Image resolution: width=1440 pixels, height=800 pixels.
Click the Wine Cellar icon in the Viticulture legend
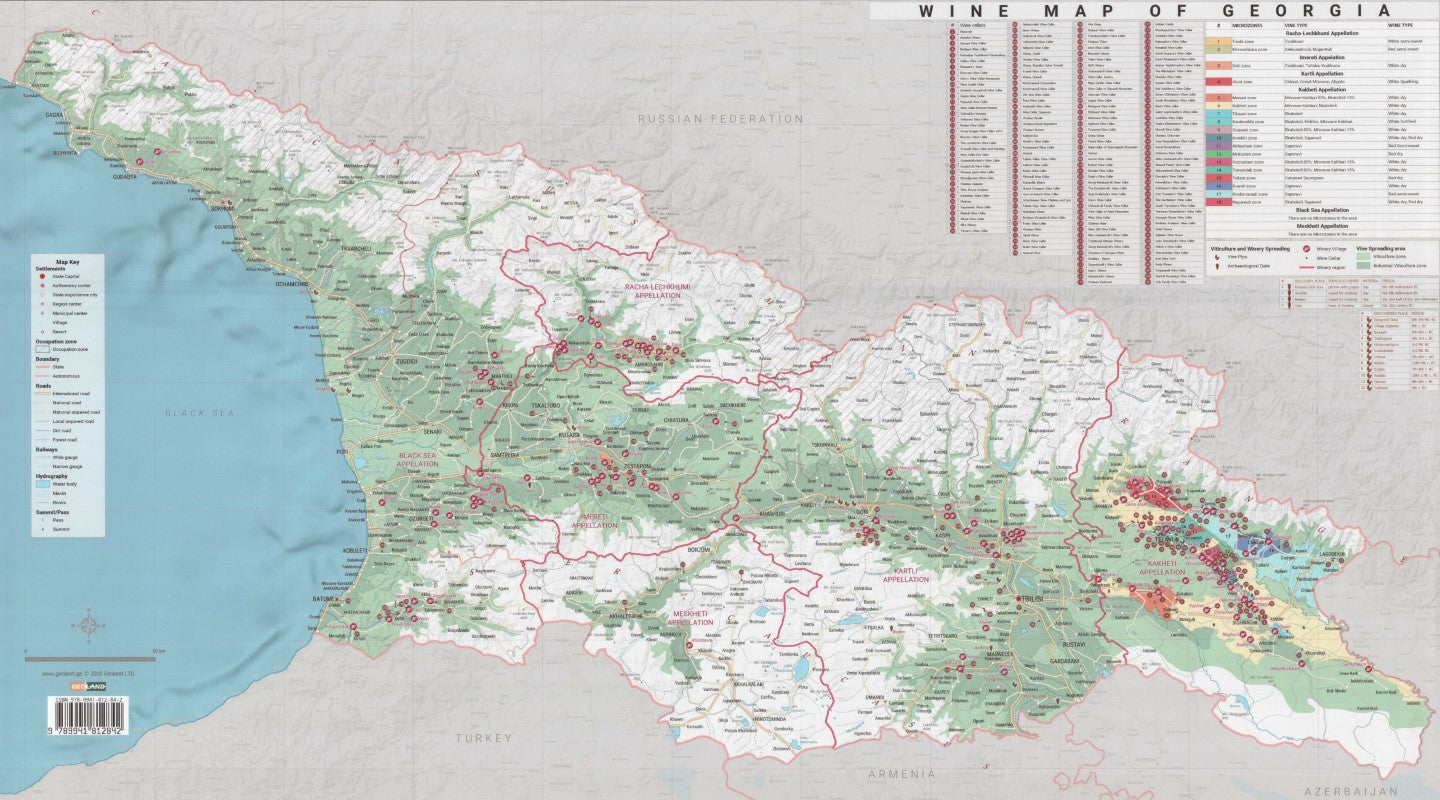tap(1306, 258)
